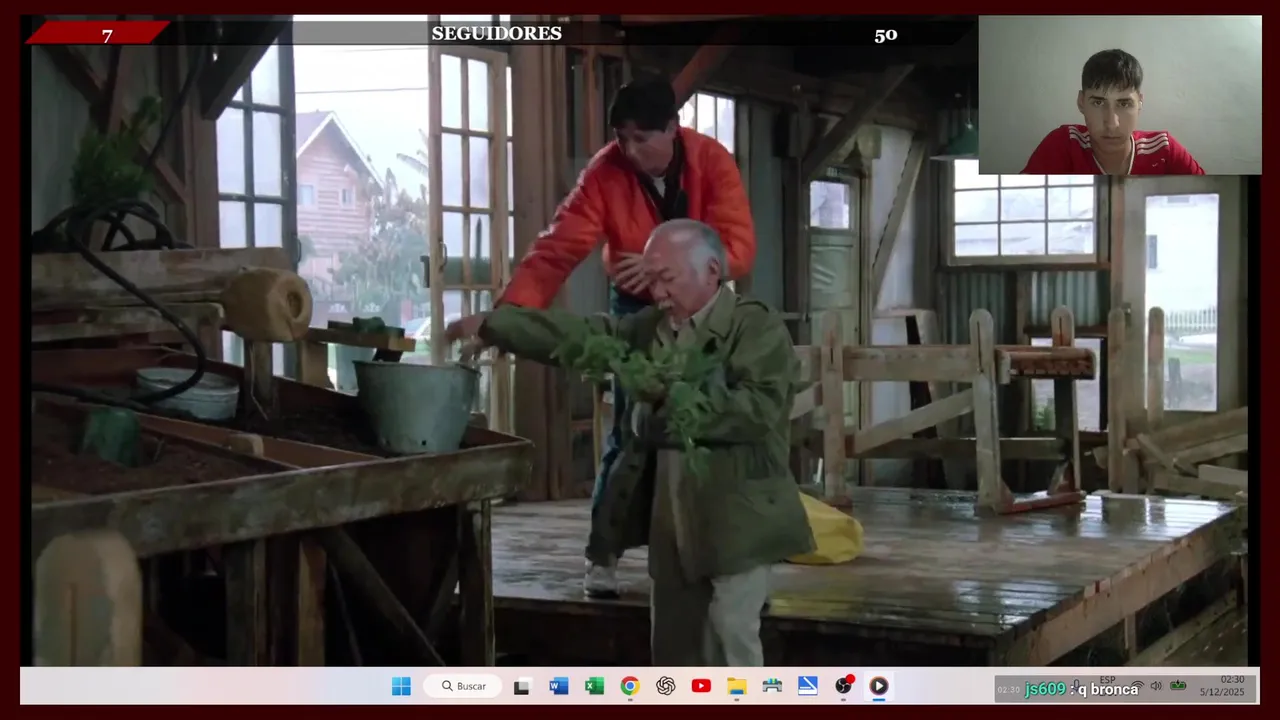
Task: Open the YouTube taskbar icon
Action: point(701,686)
